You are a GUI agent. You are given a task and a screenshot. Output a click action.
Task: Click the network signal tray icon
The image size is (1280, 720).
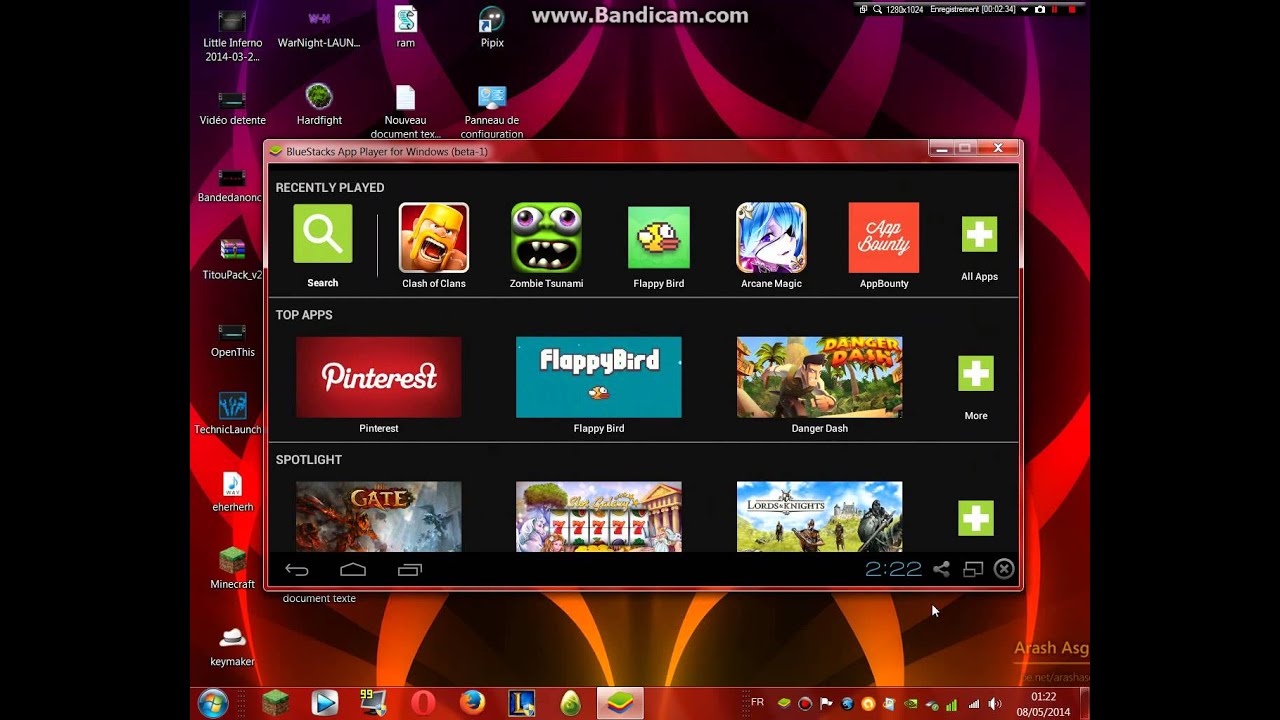[x=974, y=704]
